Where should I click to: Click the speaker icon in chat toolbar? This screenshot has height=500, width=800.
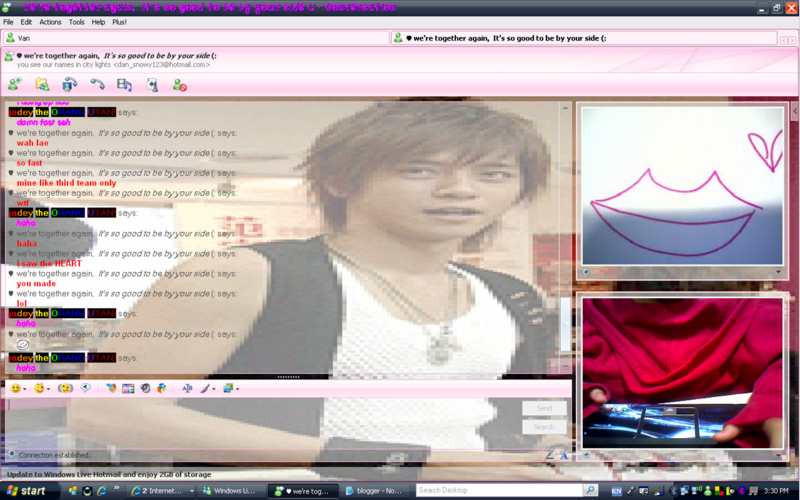tap(145, 388)
